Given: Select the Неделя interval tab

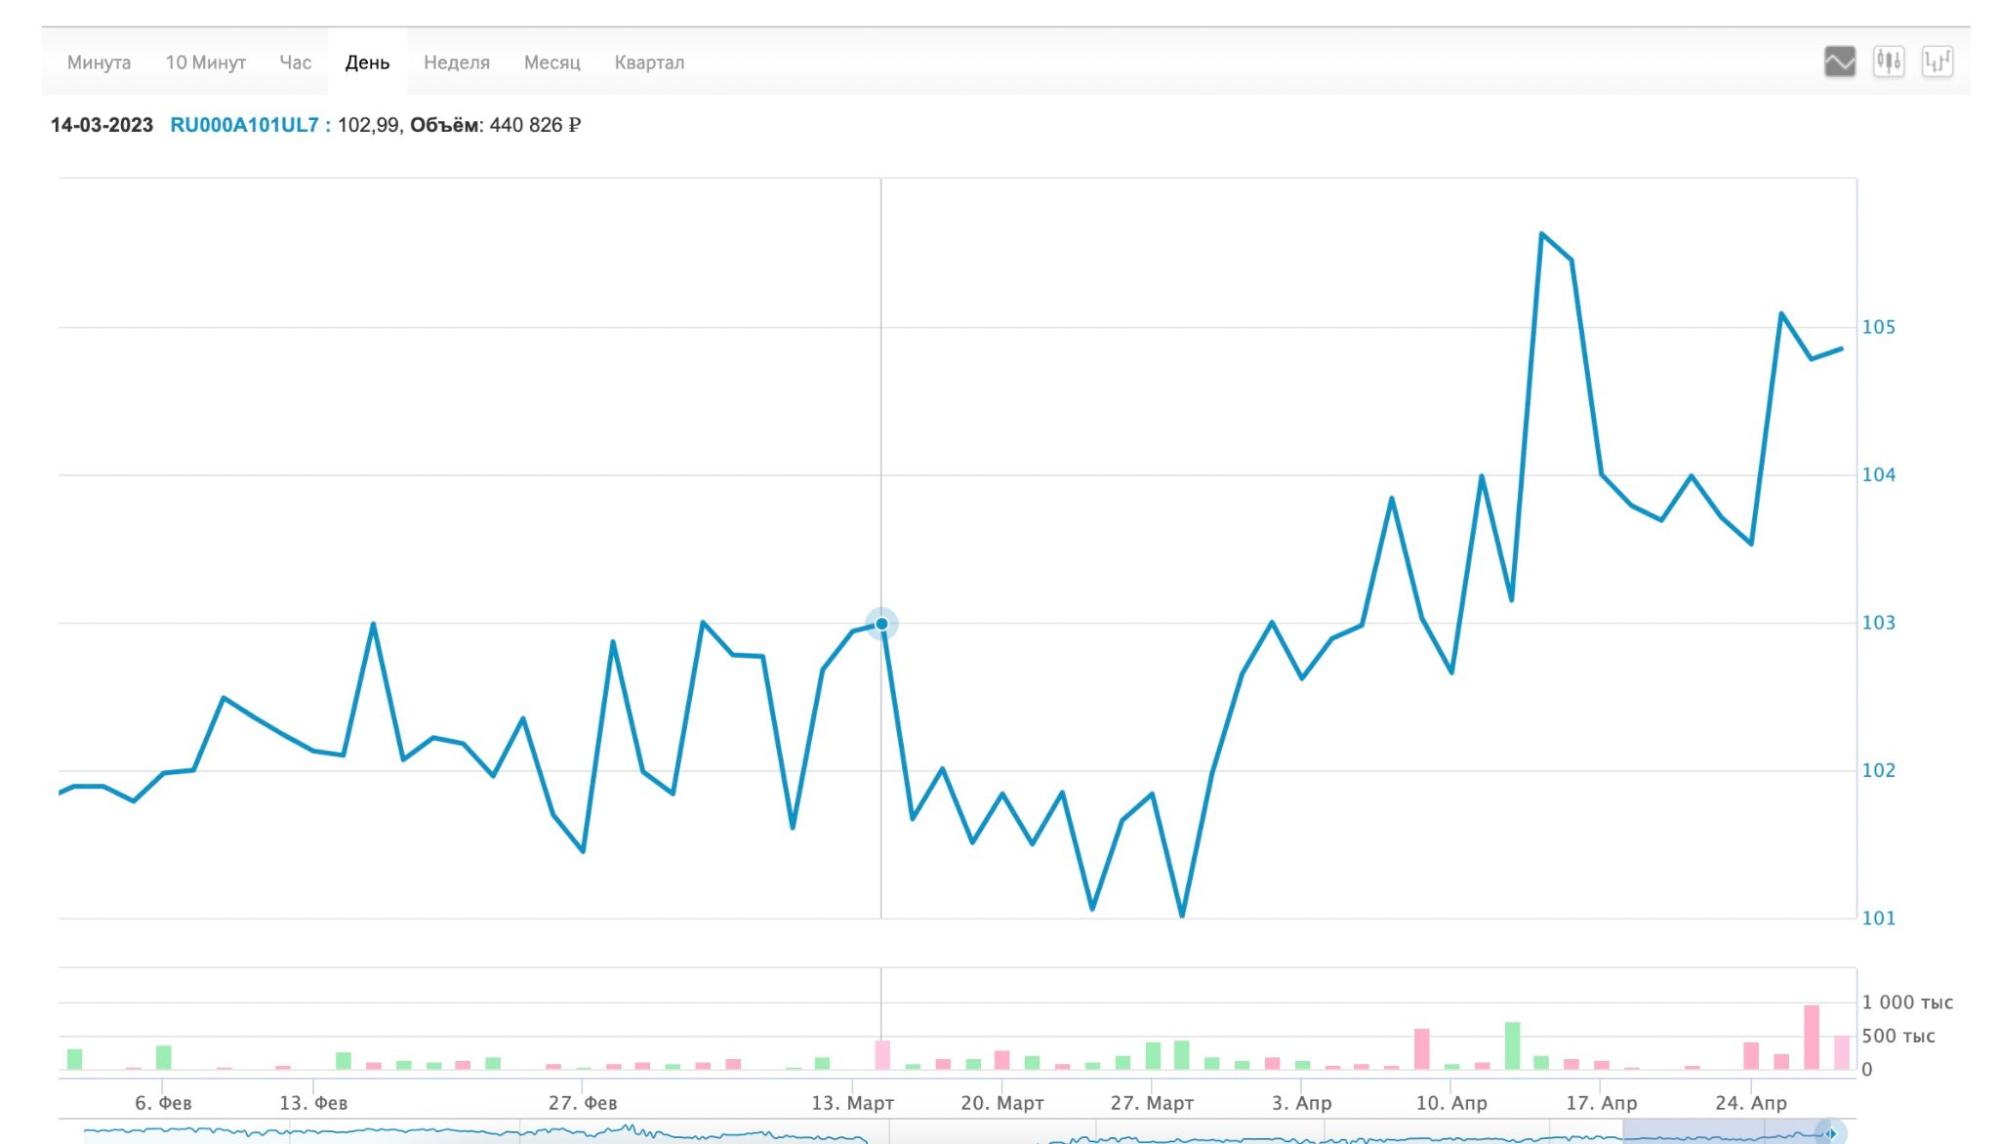Looking at the screenshot, I should [x=456, y=62].
